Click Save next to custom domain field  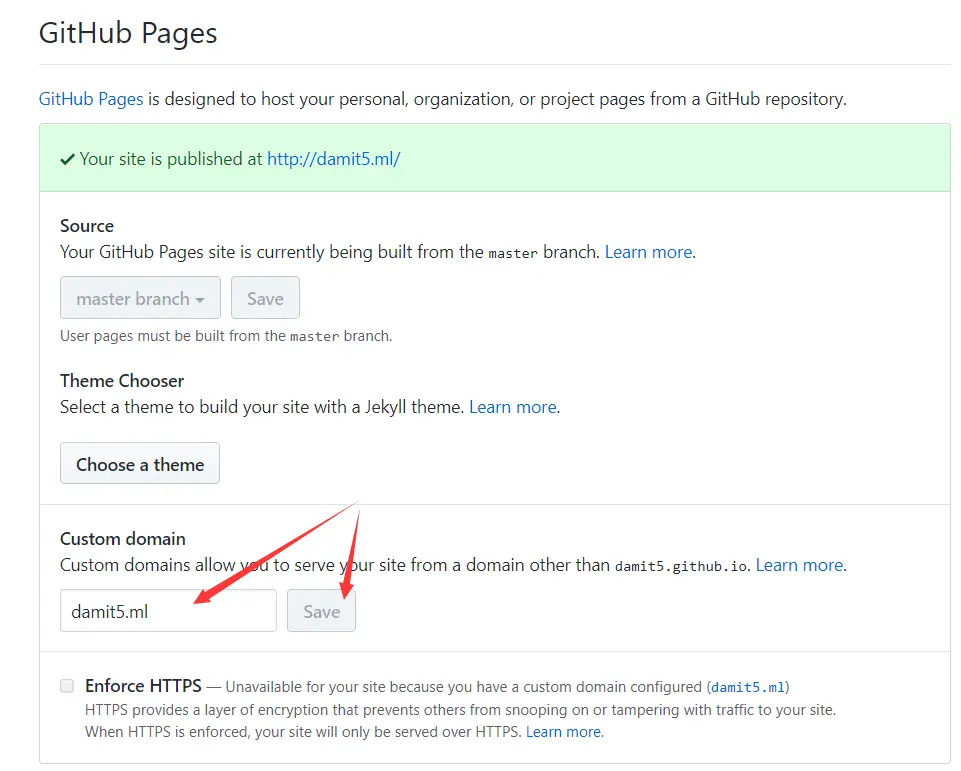[321, 611]
